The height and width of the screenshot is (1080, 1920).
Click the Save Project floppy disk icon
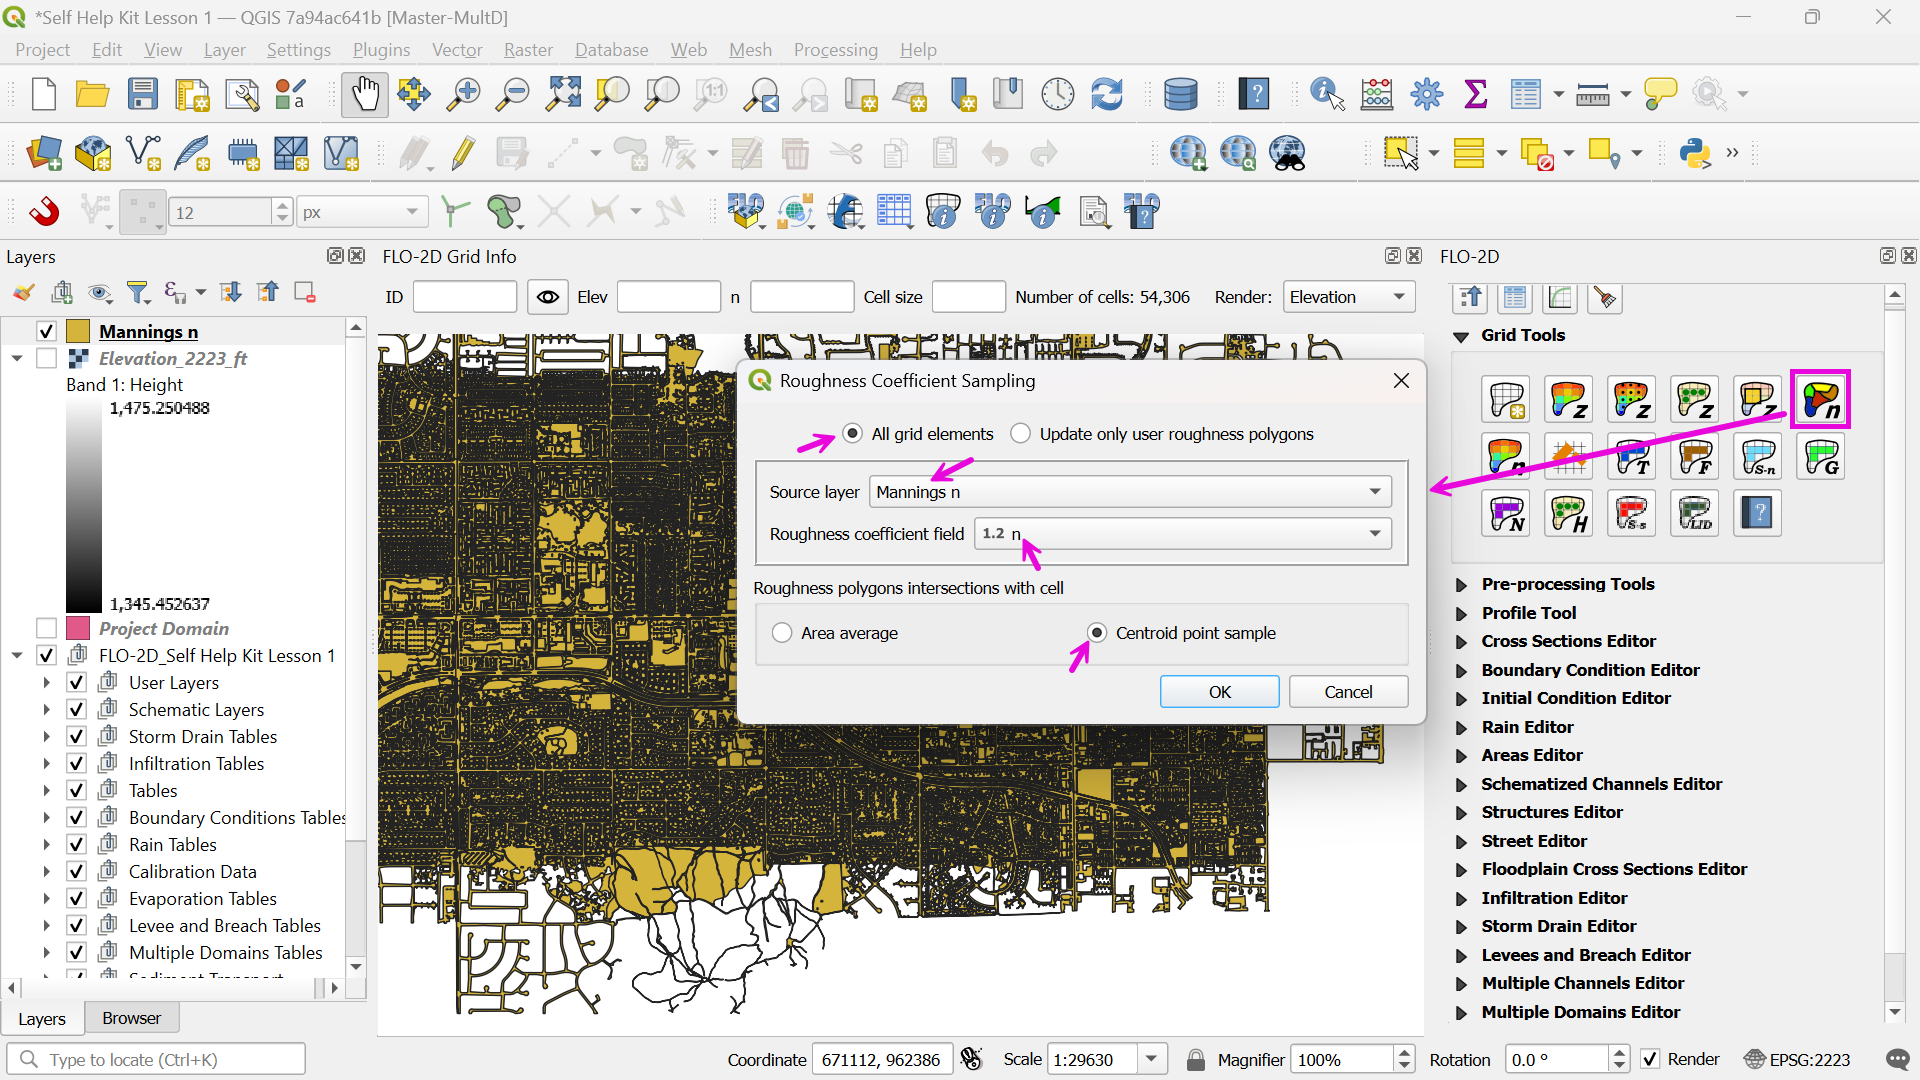click(143, 94)
